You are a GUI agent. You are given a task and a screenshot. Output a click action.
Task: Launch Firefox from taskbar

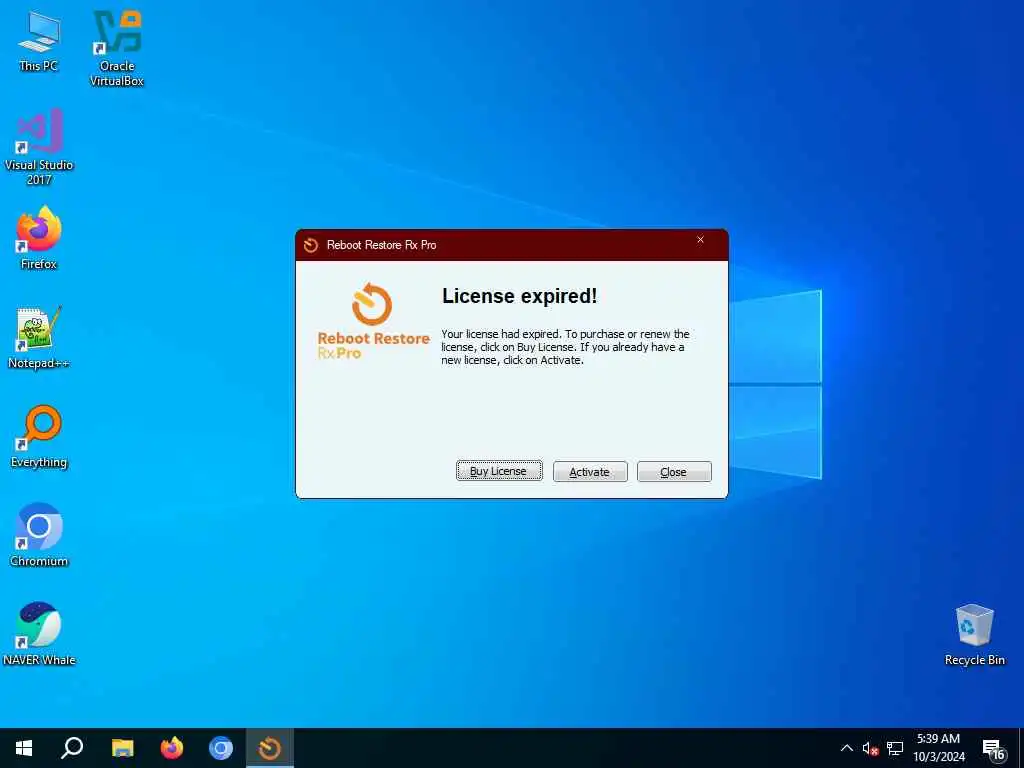tap(172, 748)
